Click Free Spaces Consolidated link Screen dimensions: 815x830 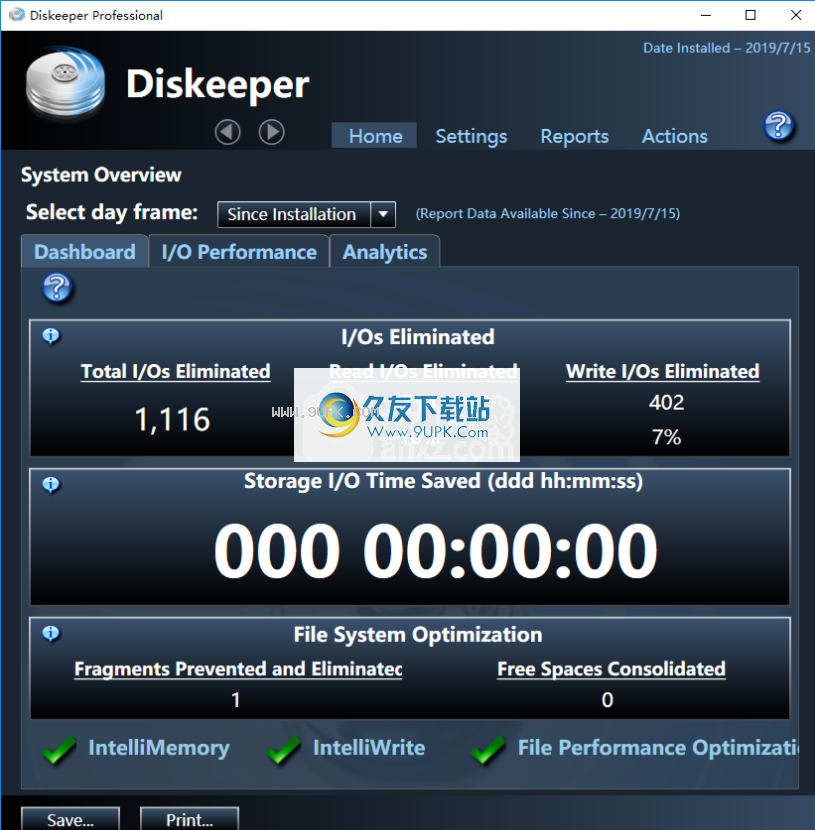(611, 669)
